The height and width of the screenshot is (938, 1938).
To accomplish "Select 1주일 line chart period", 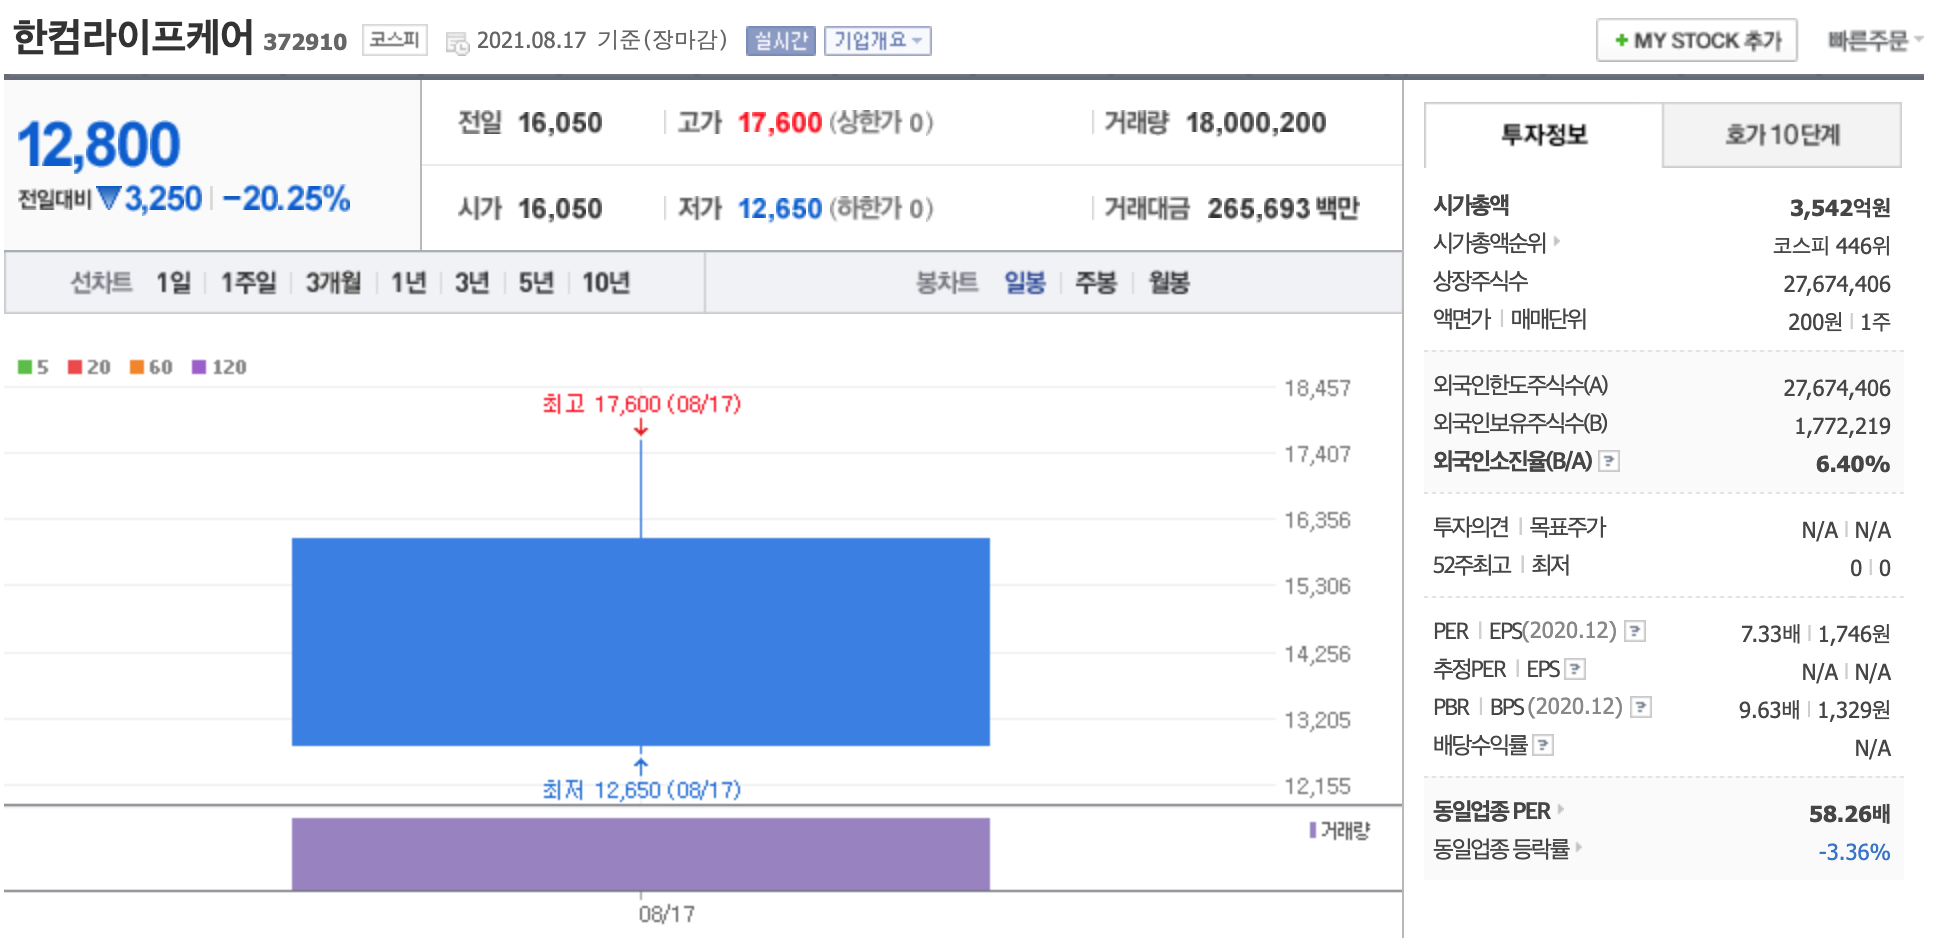I will pos(248,283).
